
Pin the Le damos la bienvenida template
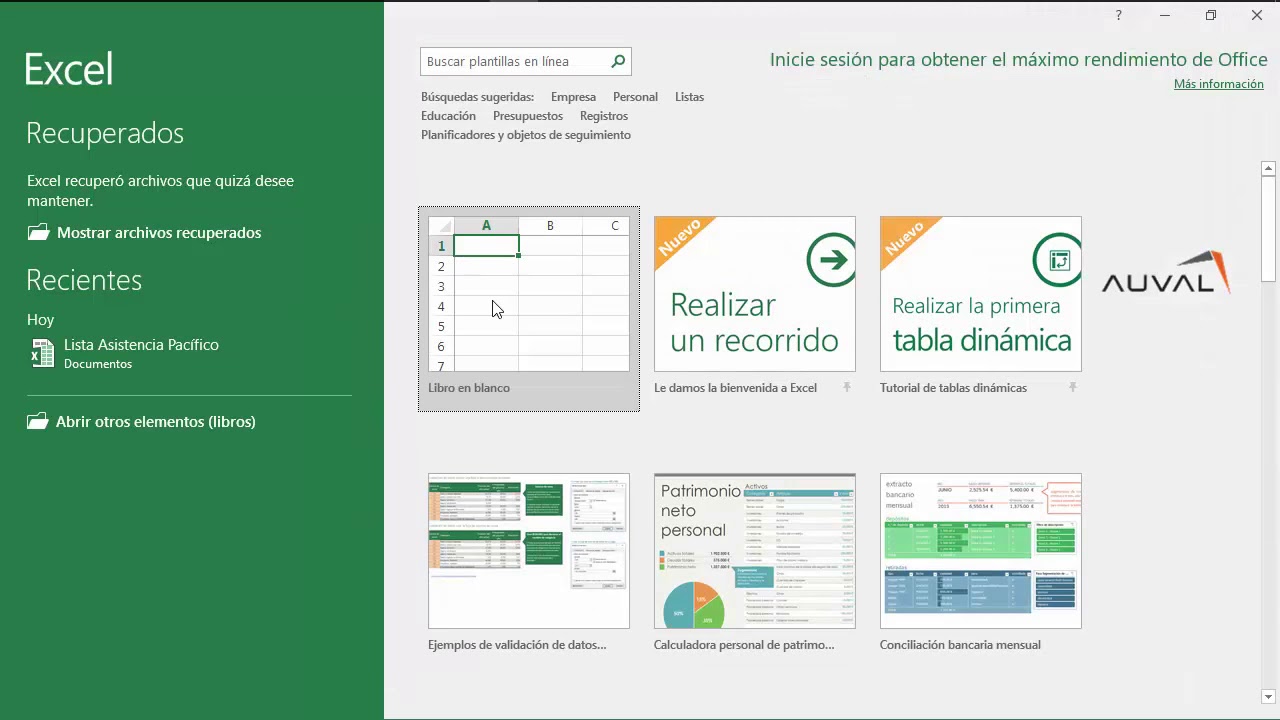coord(847,388)
